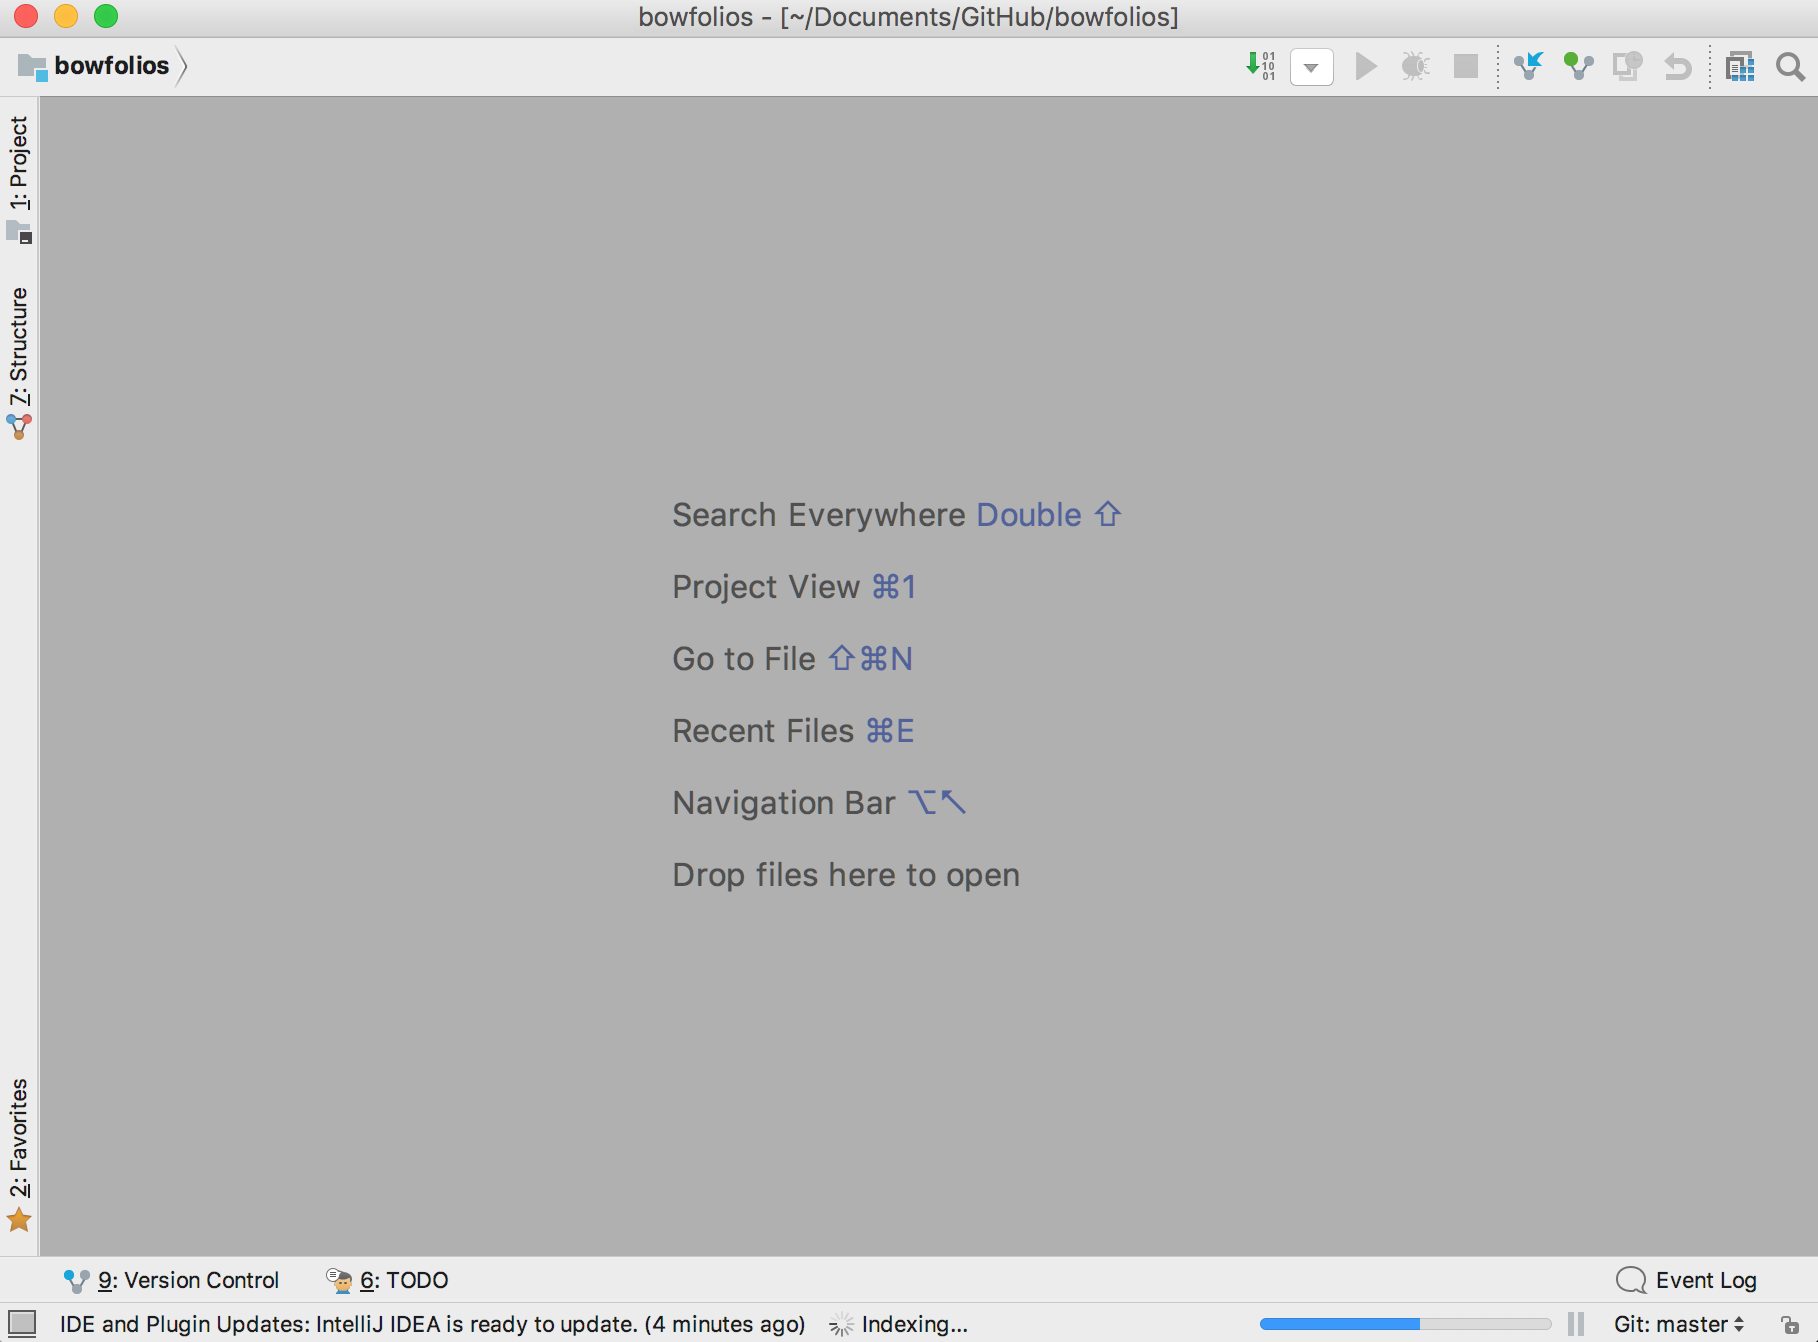Click the Favorites star icon
Image resolution: width=1818 pixels, height=1342 pixels.
pos(19,1220)
